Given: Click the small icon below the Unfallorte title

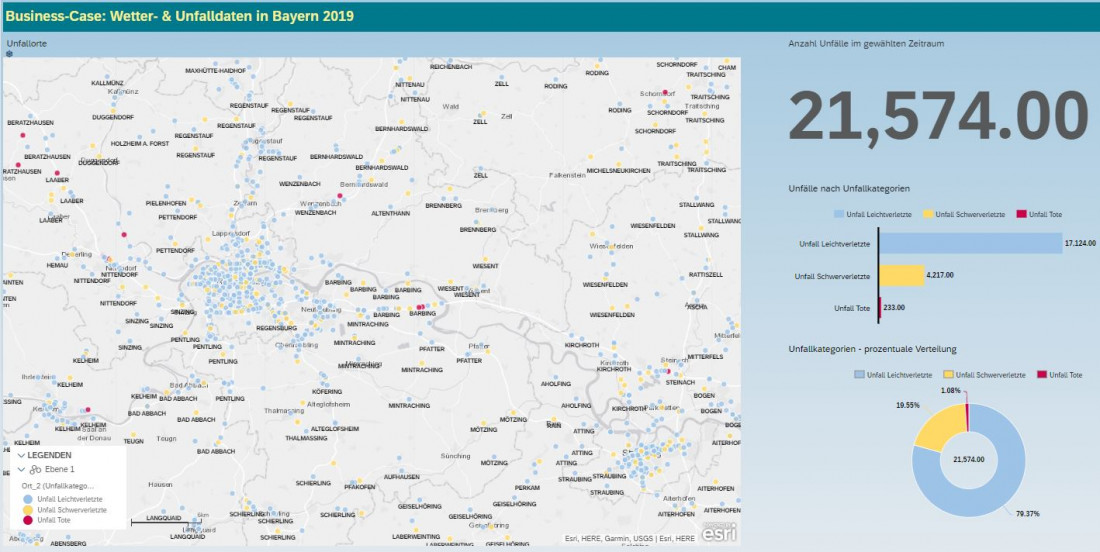Looking at the screenshot, I should click(x=10, y=54).
